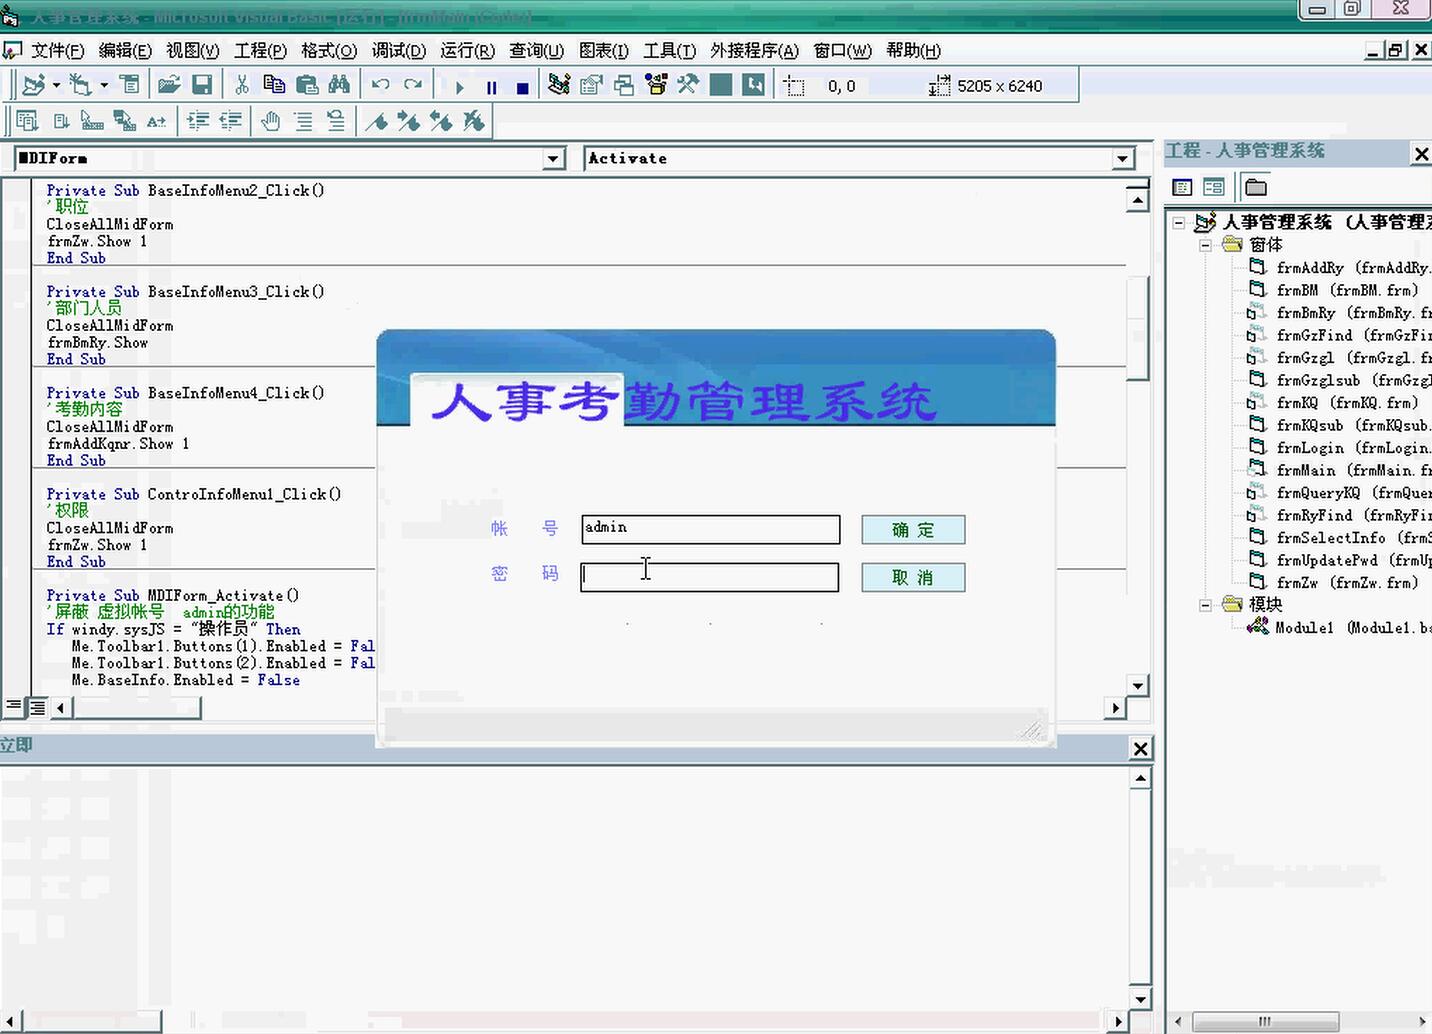Click the Clear All Bookmarks icon
The height and width of the screenshot is (1034, 1432).
pos(473,121)
